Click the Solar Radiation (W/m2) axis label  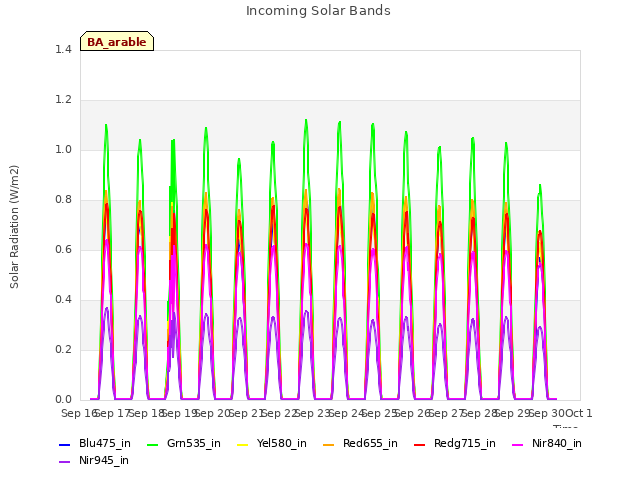[x=14, y=227]
